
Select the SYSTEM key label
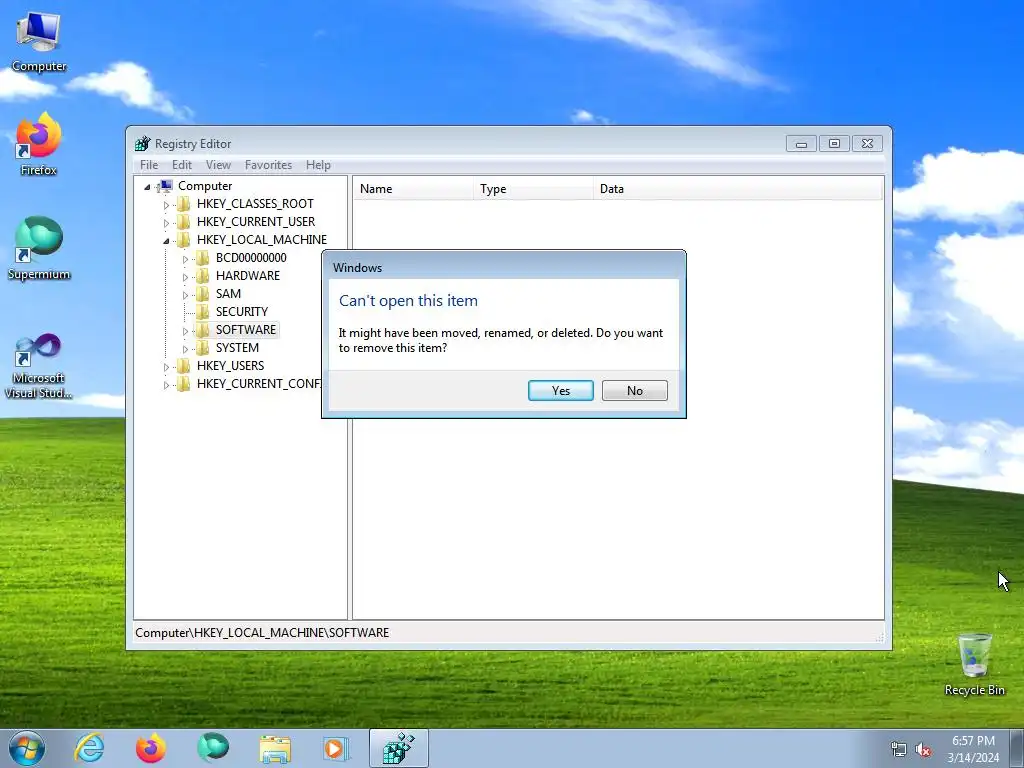[x=237, y=347]
